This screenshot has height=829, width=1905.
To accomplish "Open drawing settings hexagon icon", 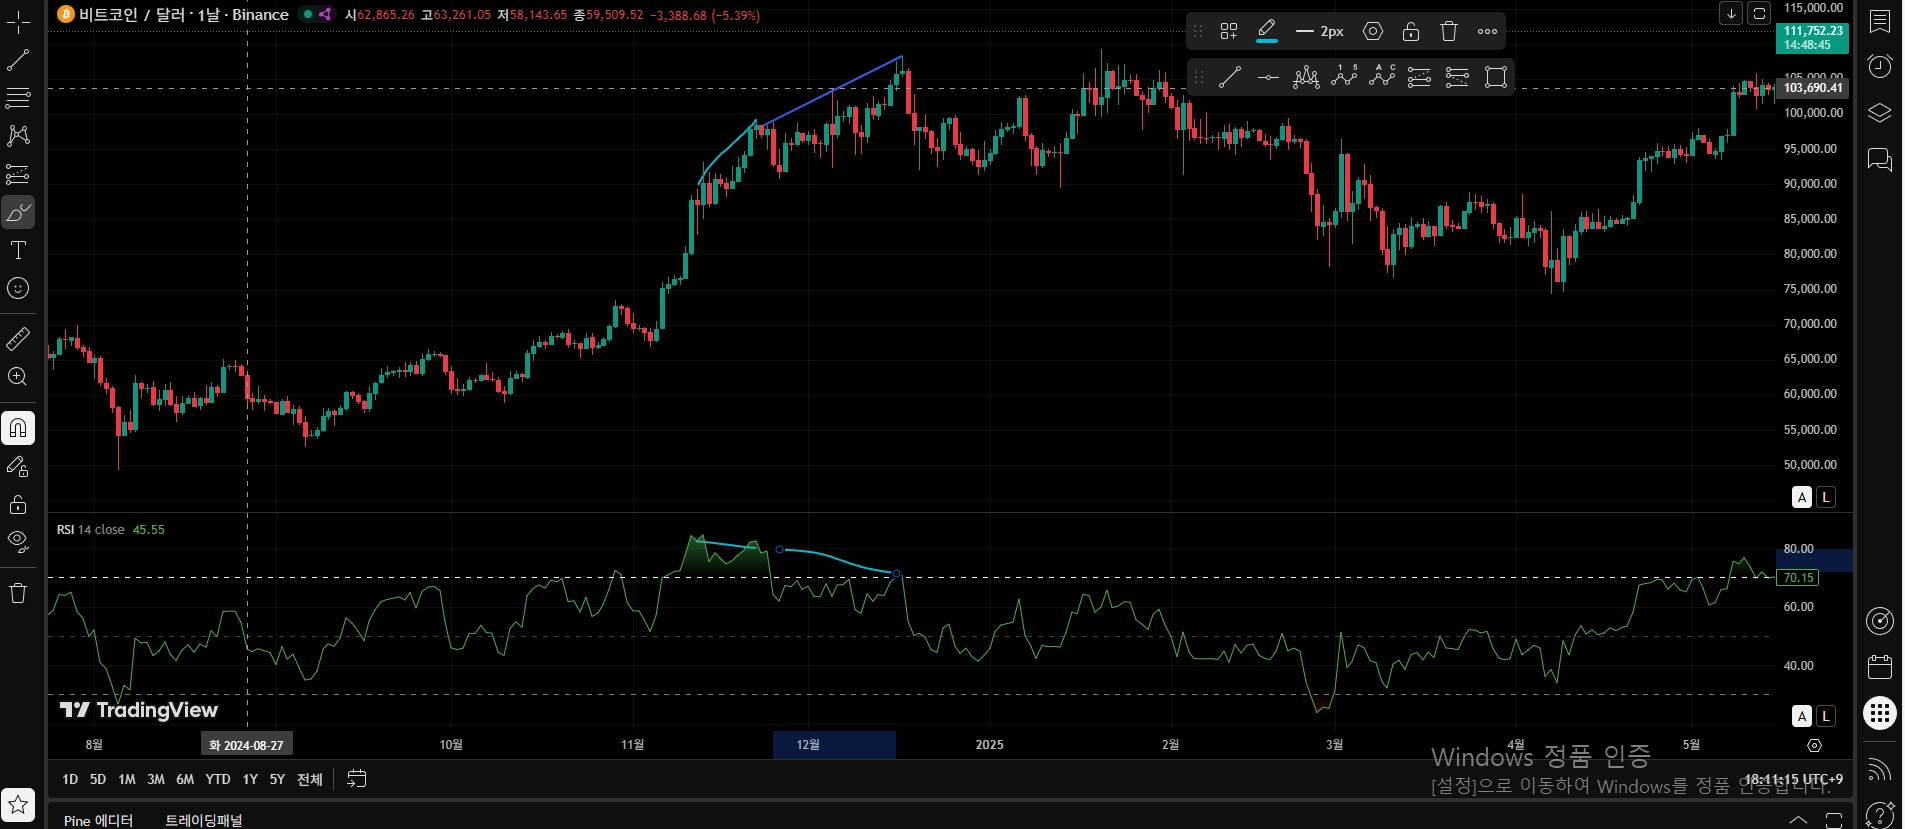I will [x=1373, y=31].
